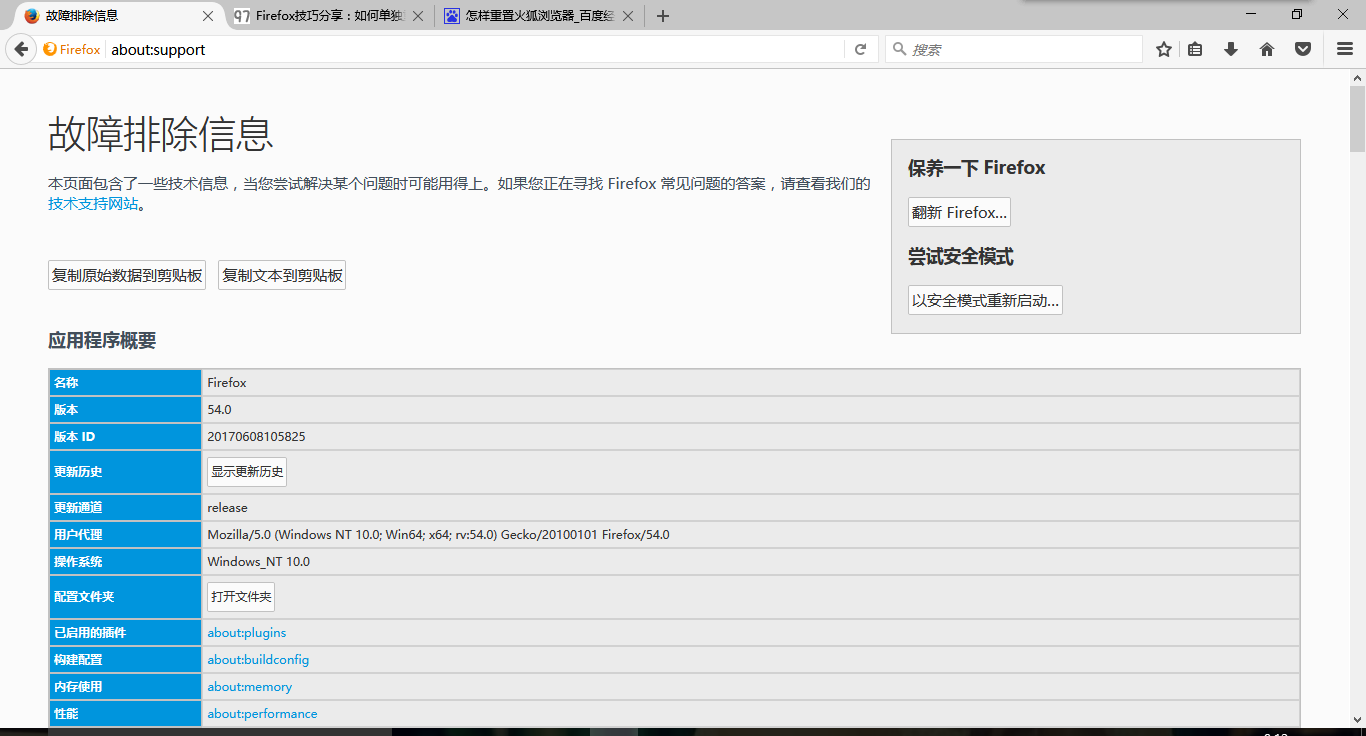Open the about:memory link
Screen dimensions: 1366x736
248,686
